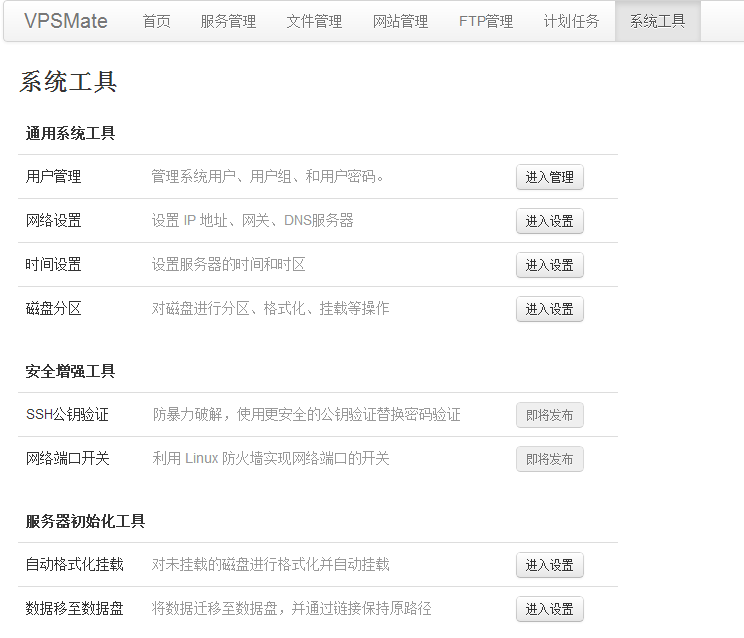This screenshot has height=638, width=744.
Task: Enter settings for 网络设置
Action: pos(549,221)
